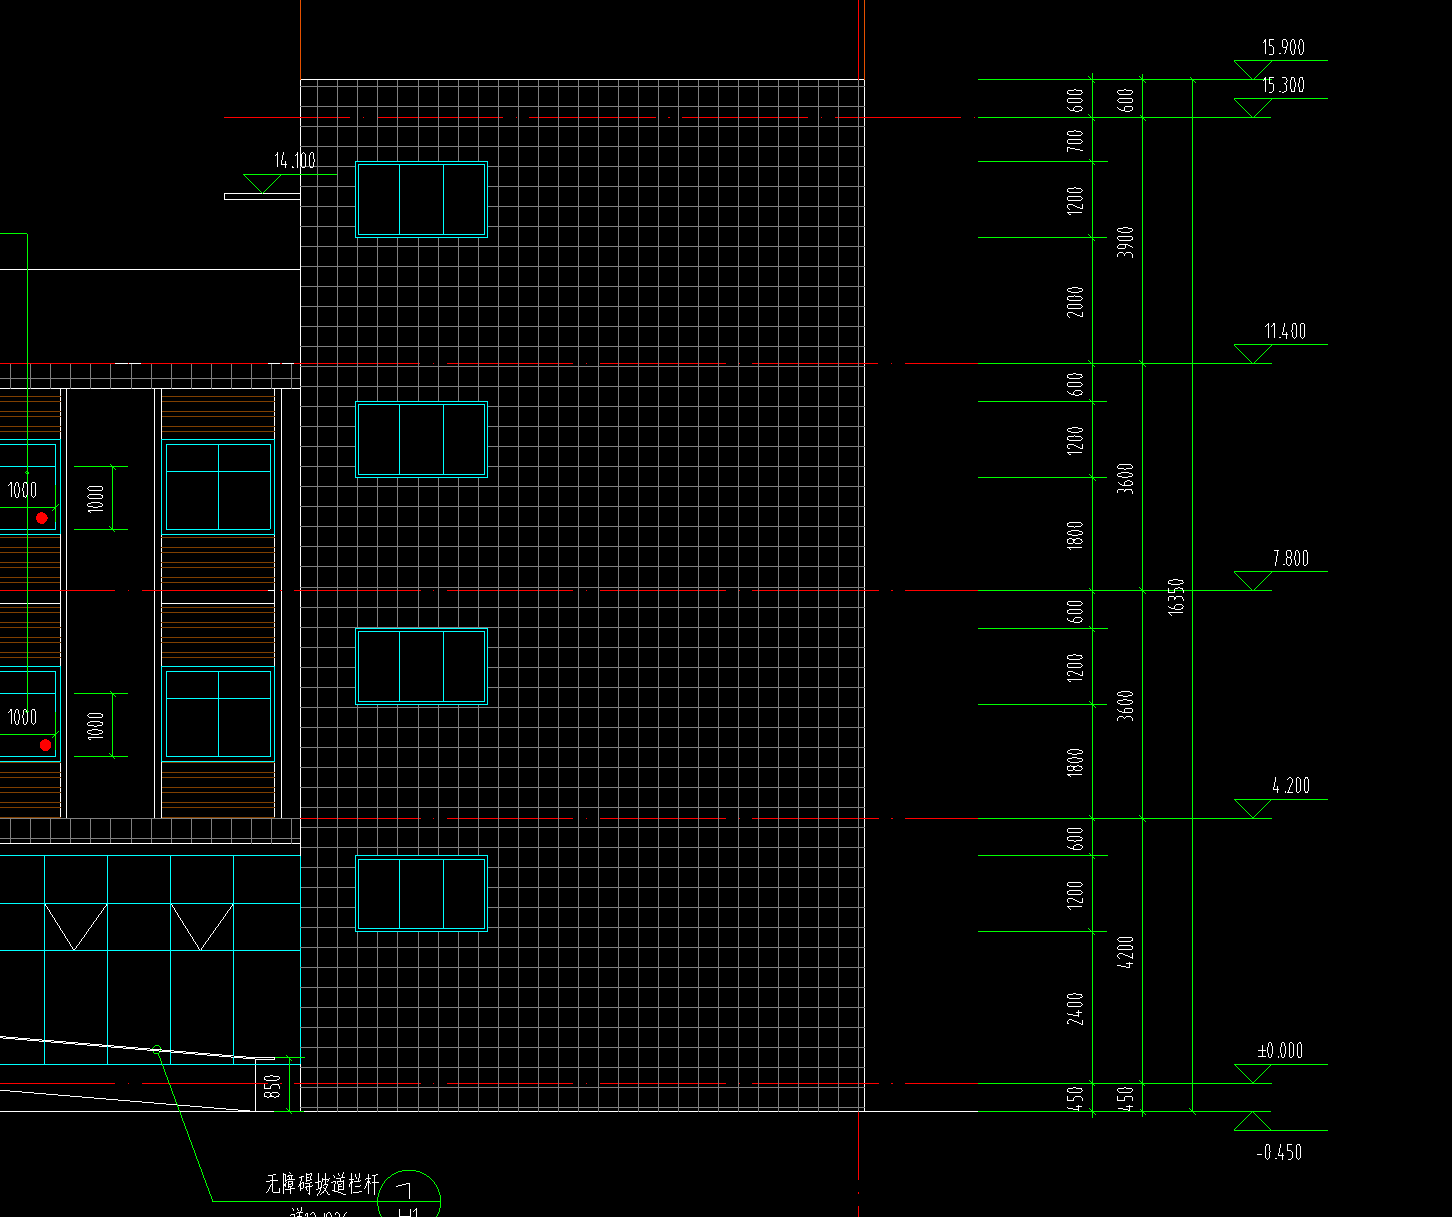This screenshot has width=1452, height=1217.
Task: Click the 7.800 elevation label
Action: tap(1290, 559)
